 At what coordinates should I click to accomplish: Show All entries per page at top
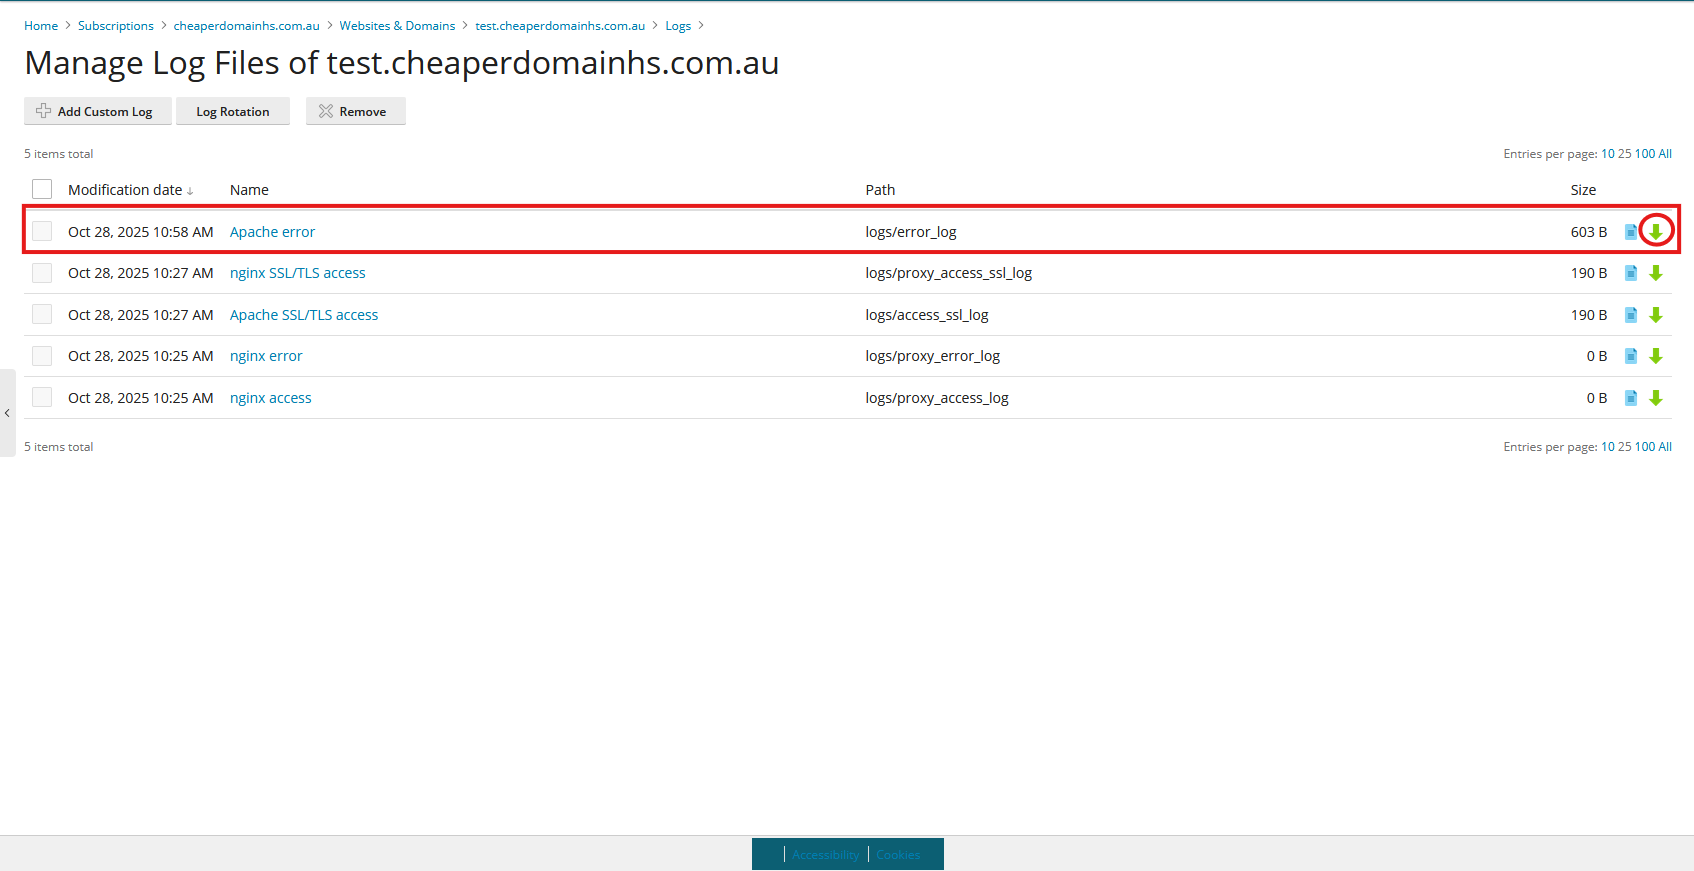1665,154
